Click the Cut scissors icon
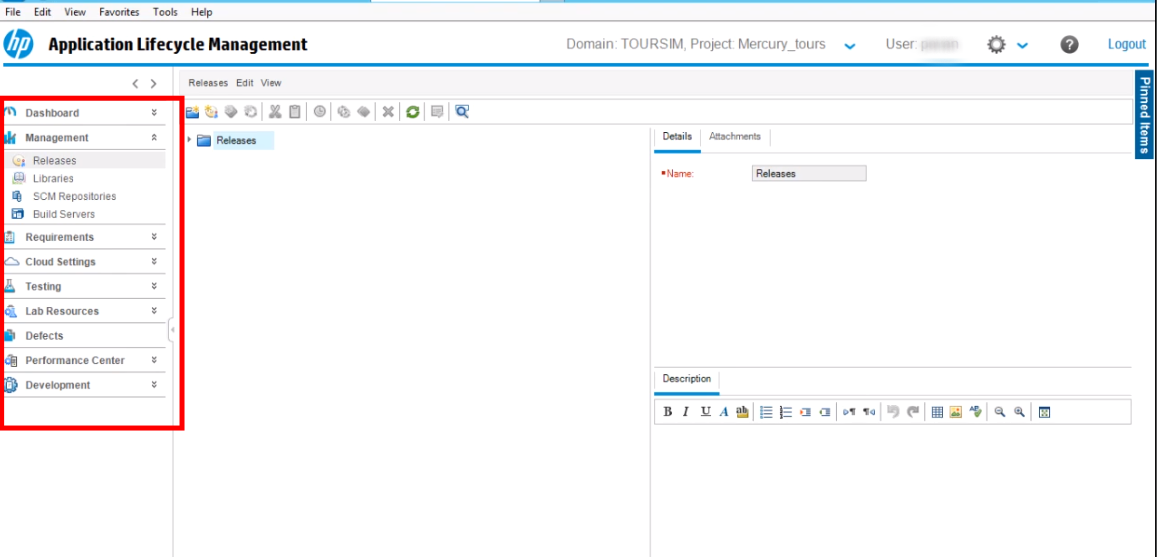The image size is (1157, 557). pyautogui.click(x=275, y=111)
